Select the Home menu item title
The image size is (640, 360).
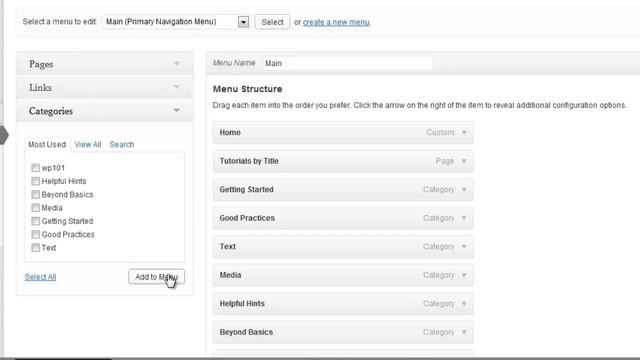[230, 132]
